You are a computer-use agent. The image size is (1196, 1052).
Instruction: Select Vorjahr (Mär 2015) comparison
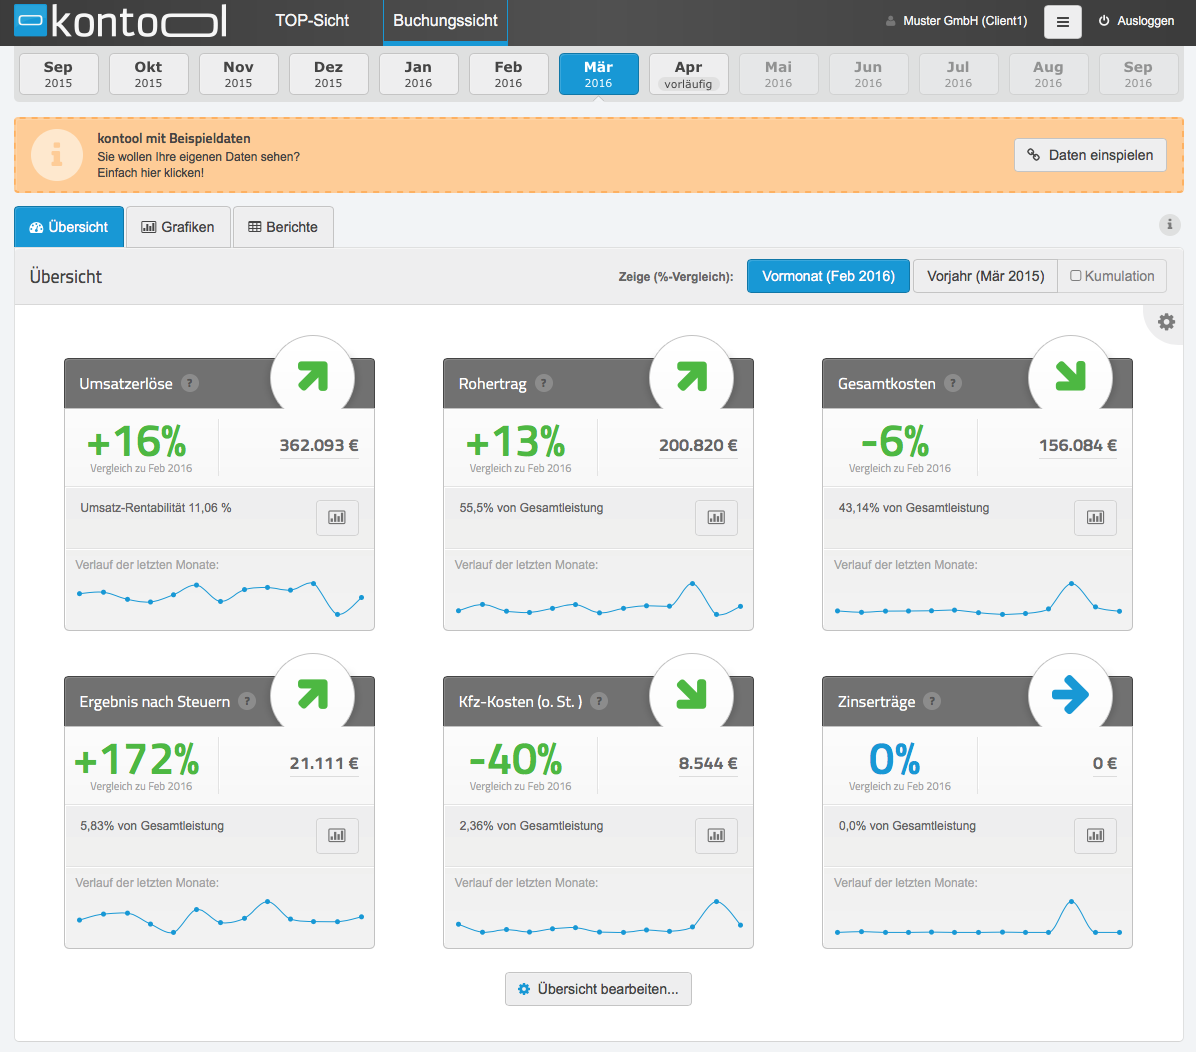click(x=985, y=276)
